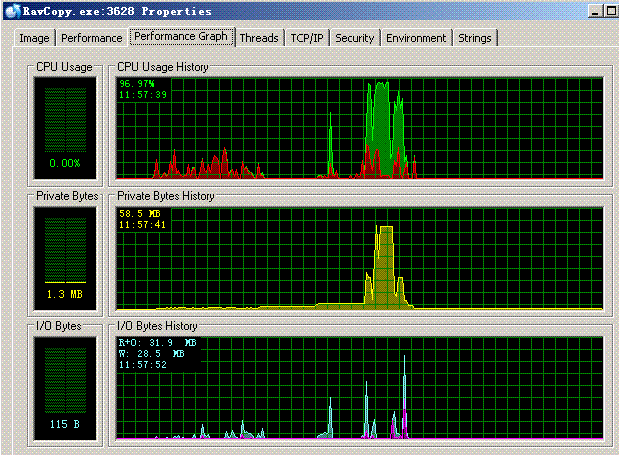
Task: Click the Private Bytes History label
Action: [166, 196]
